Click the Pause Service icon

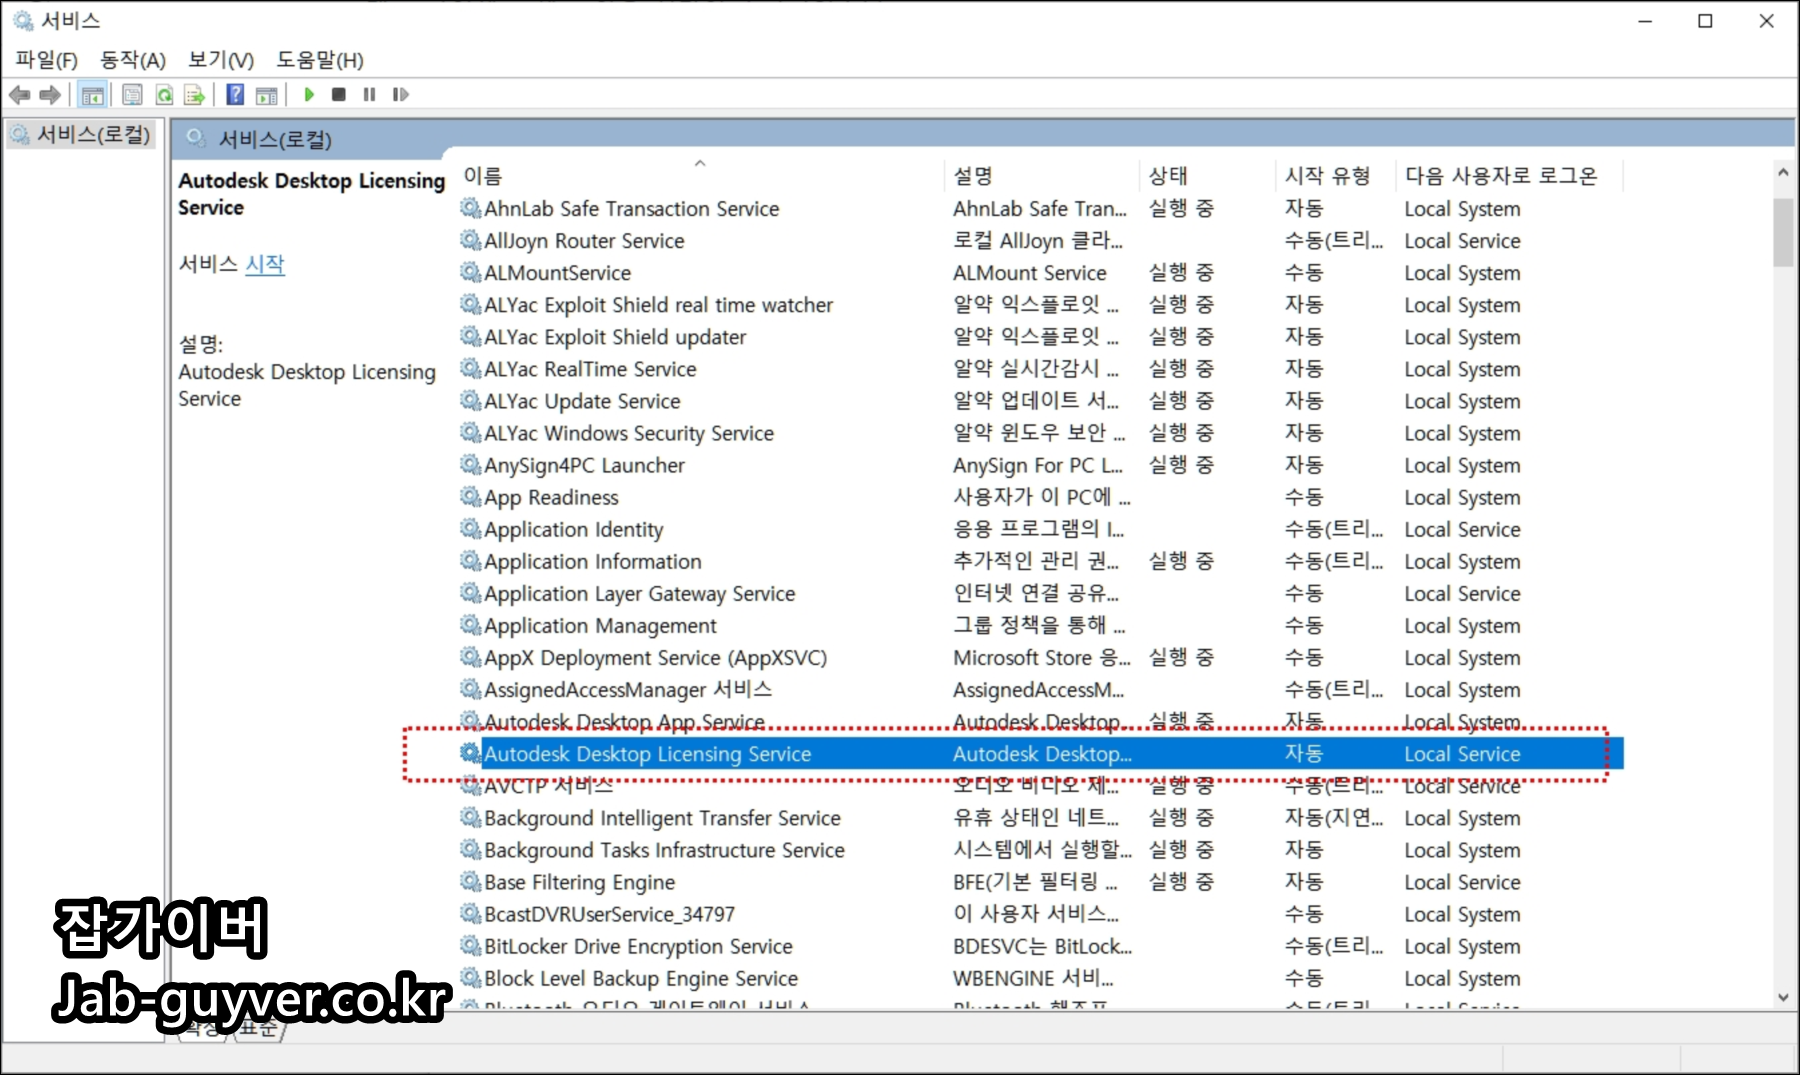(369, 95)
